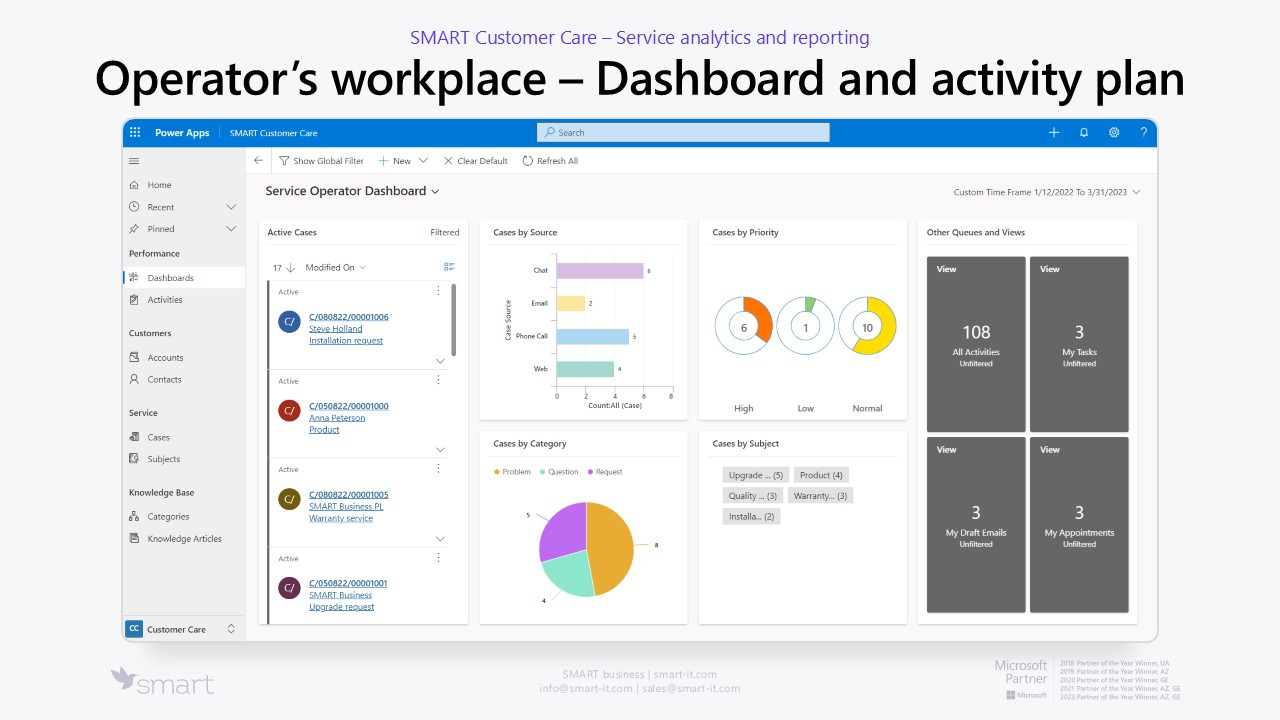This screenshot has height=720, width=1280.
Task: Click Show Global Filter in command bar
Action: (321, 161)
